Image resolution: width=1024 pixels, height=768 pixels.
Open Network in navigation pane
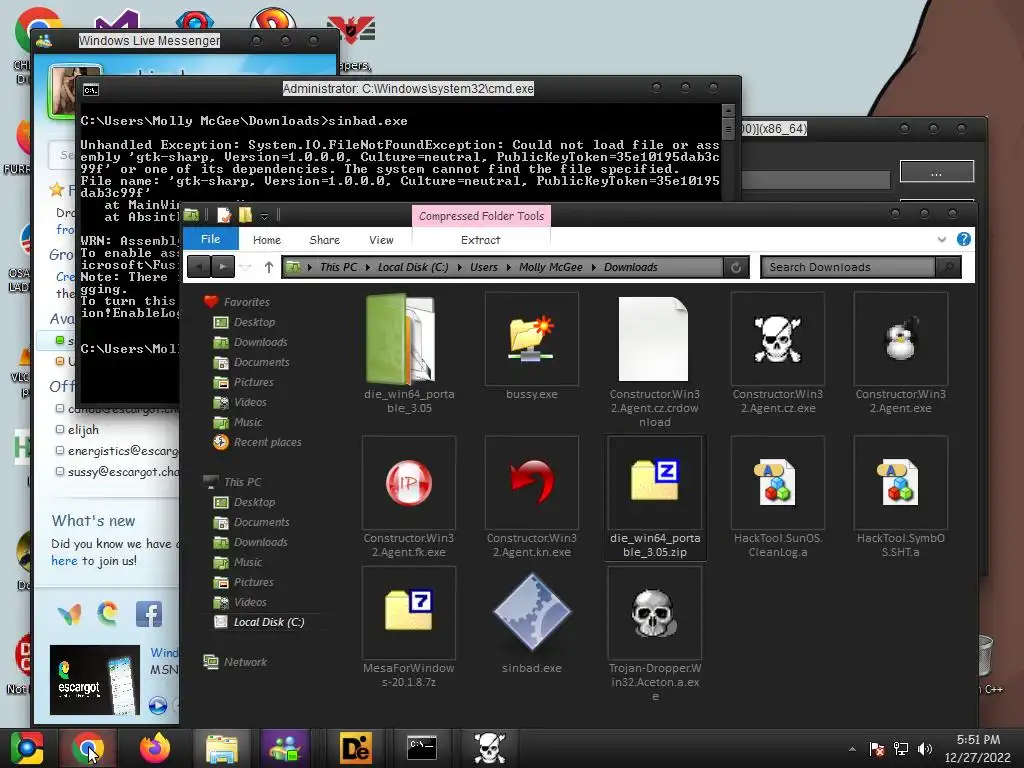click(x=245, y=662)
